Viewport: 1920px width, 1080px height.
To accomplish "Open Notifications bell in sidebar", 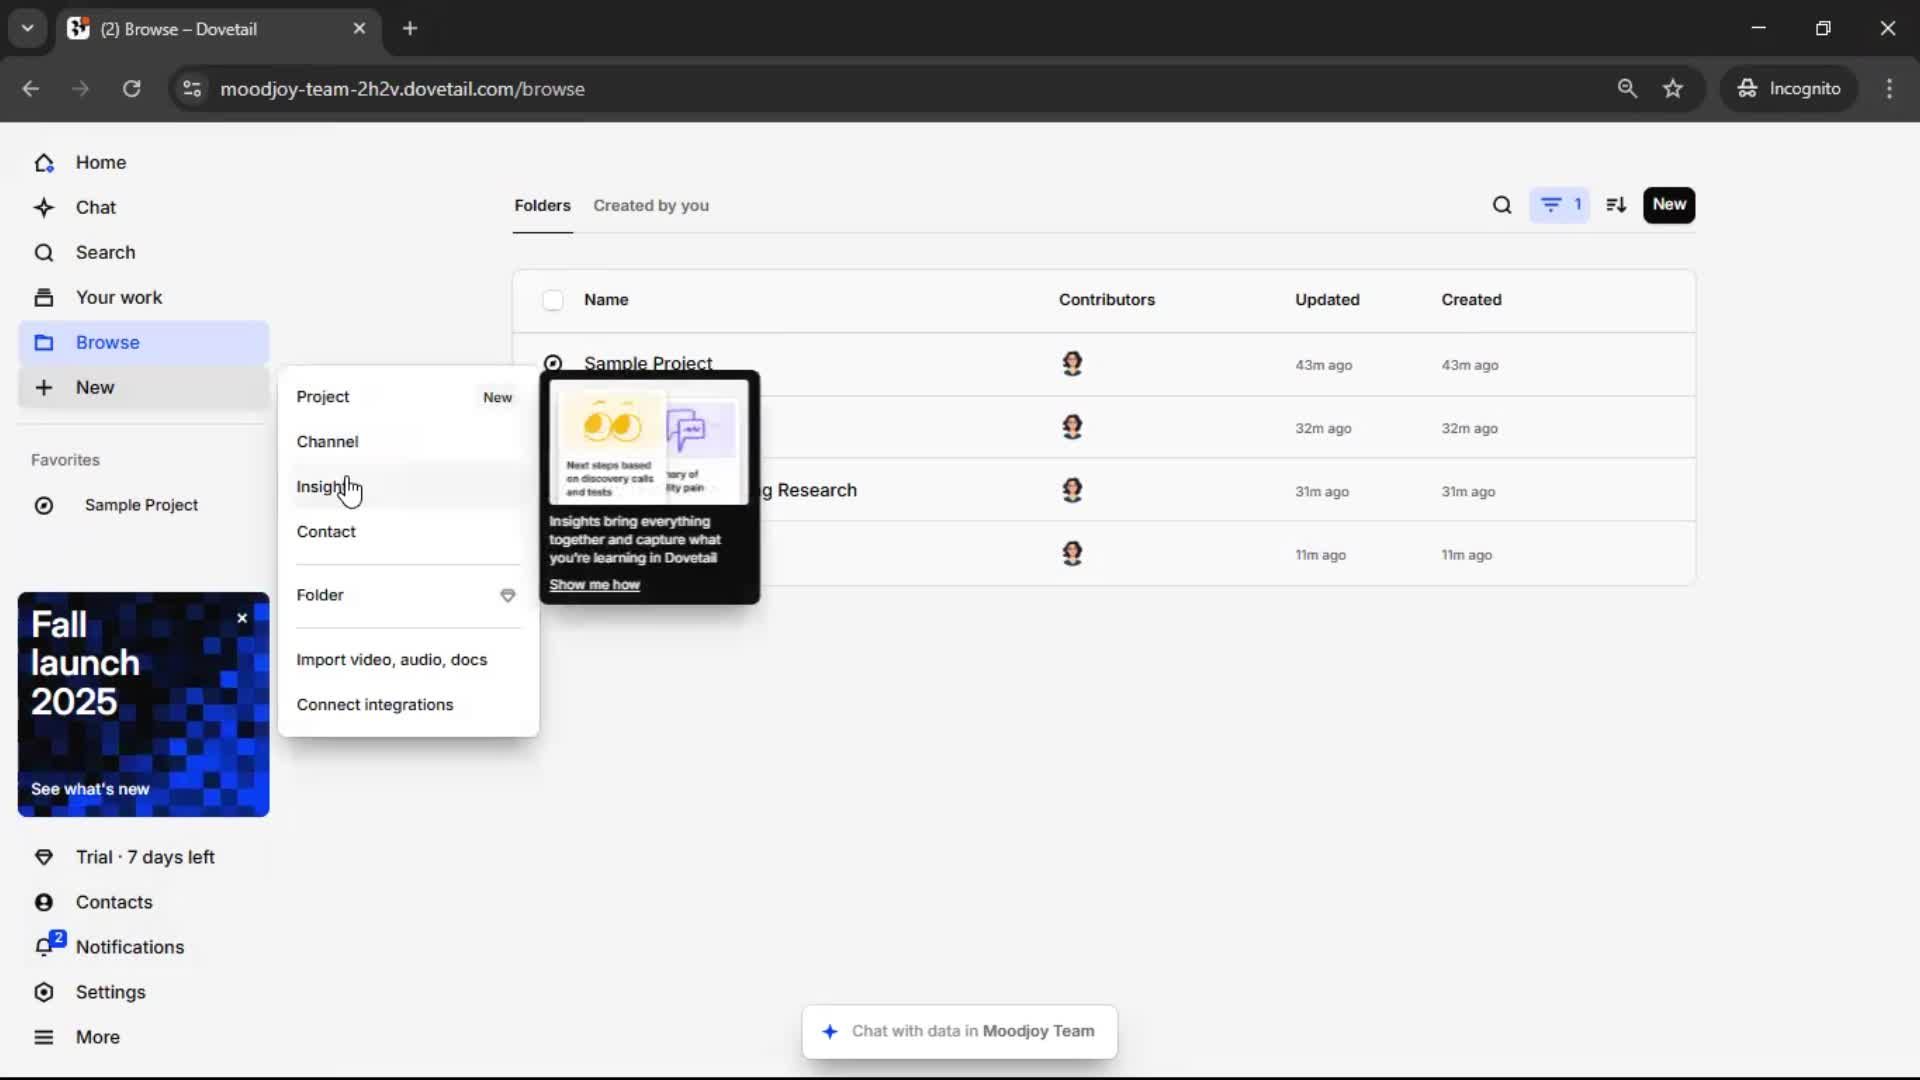I will [x=44, y=947].
